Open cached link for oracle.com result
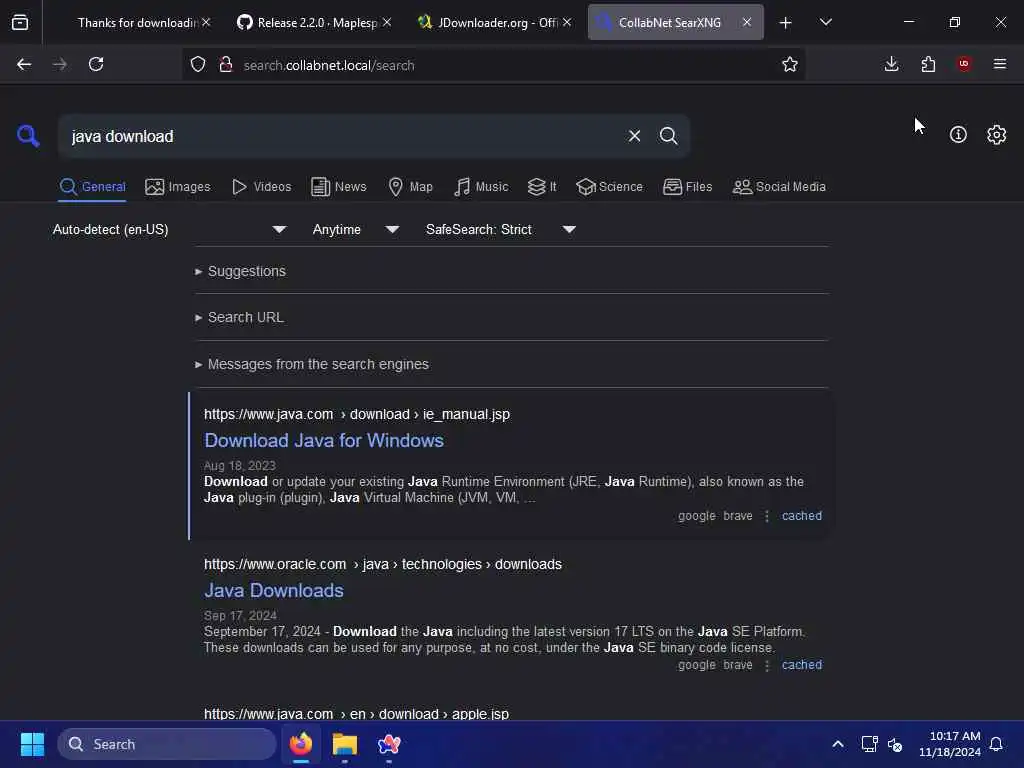This screenshot has height=768, width=1024. (x=801, y=665)
